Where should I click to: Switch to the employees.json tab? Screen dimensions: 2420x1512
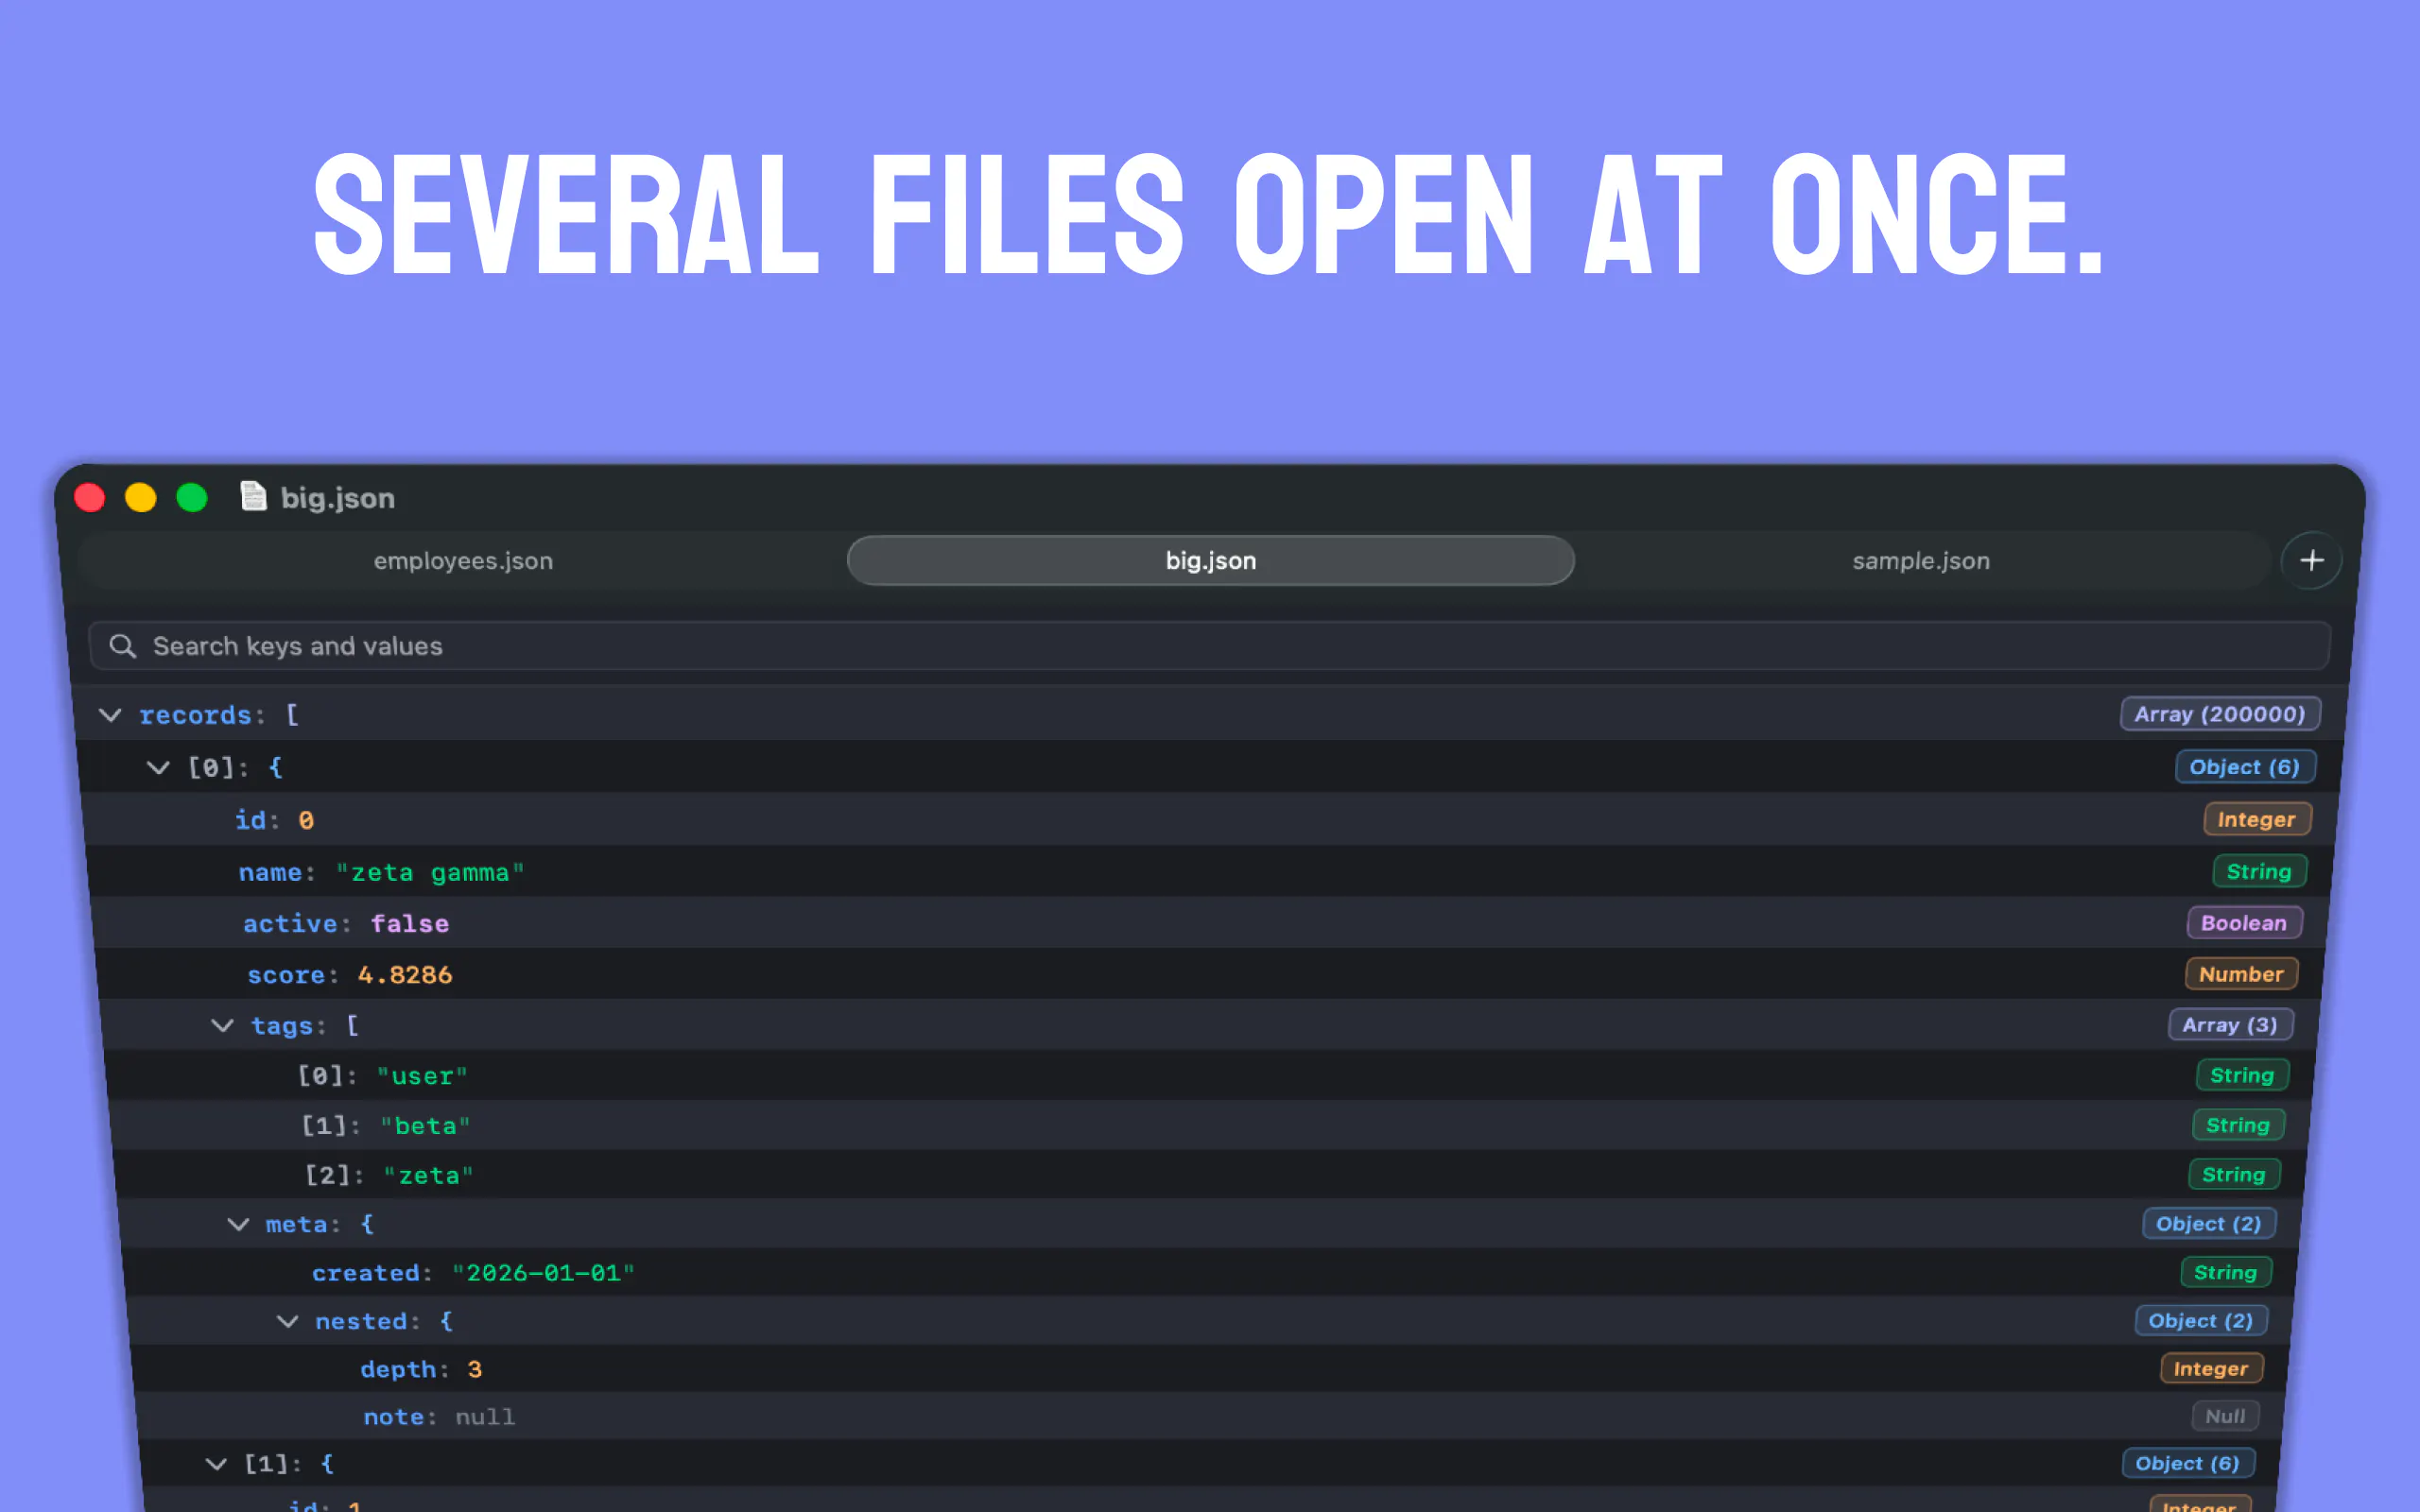pyautogui.click(x=463, y=561)
